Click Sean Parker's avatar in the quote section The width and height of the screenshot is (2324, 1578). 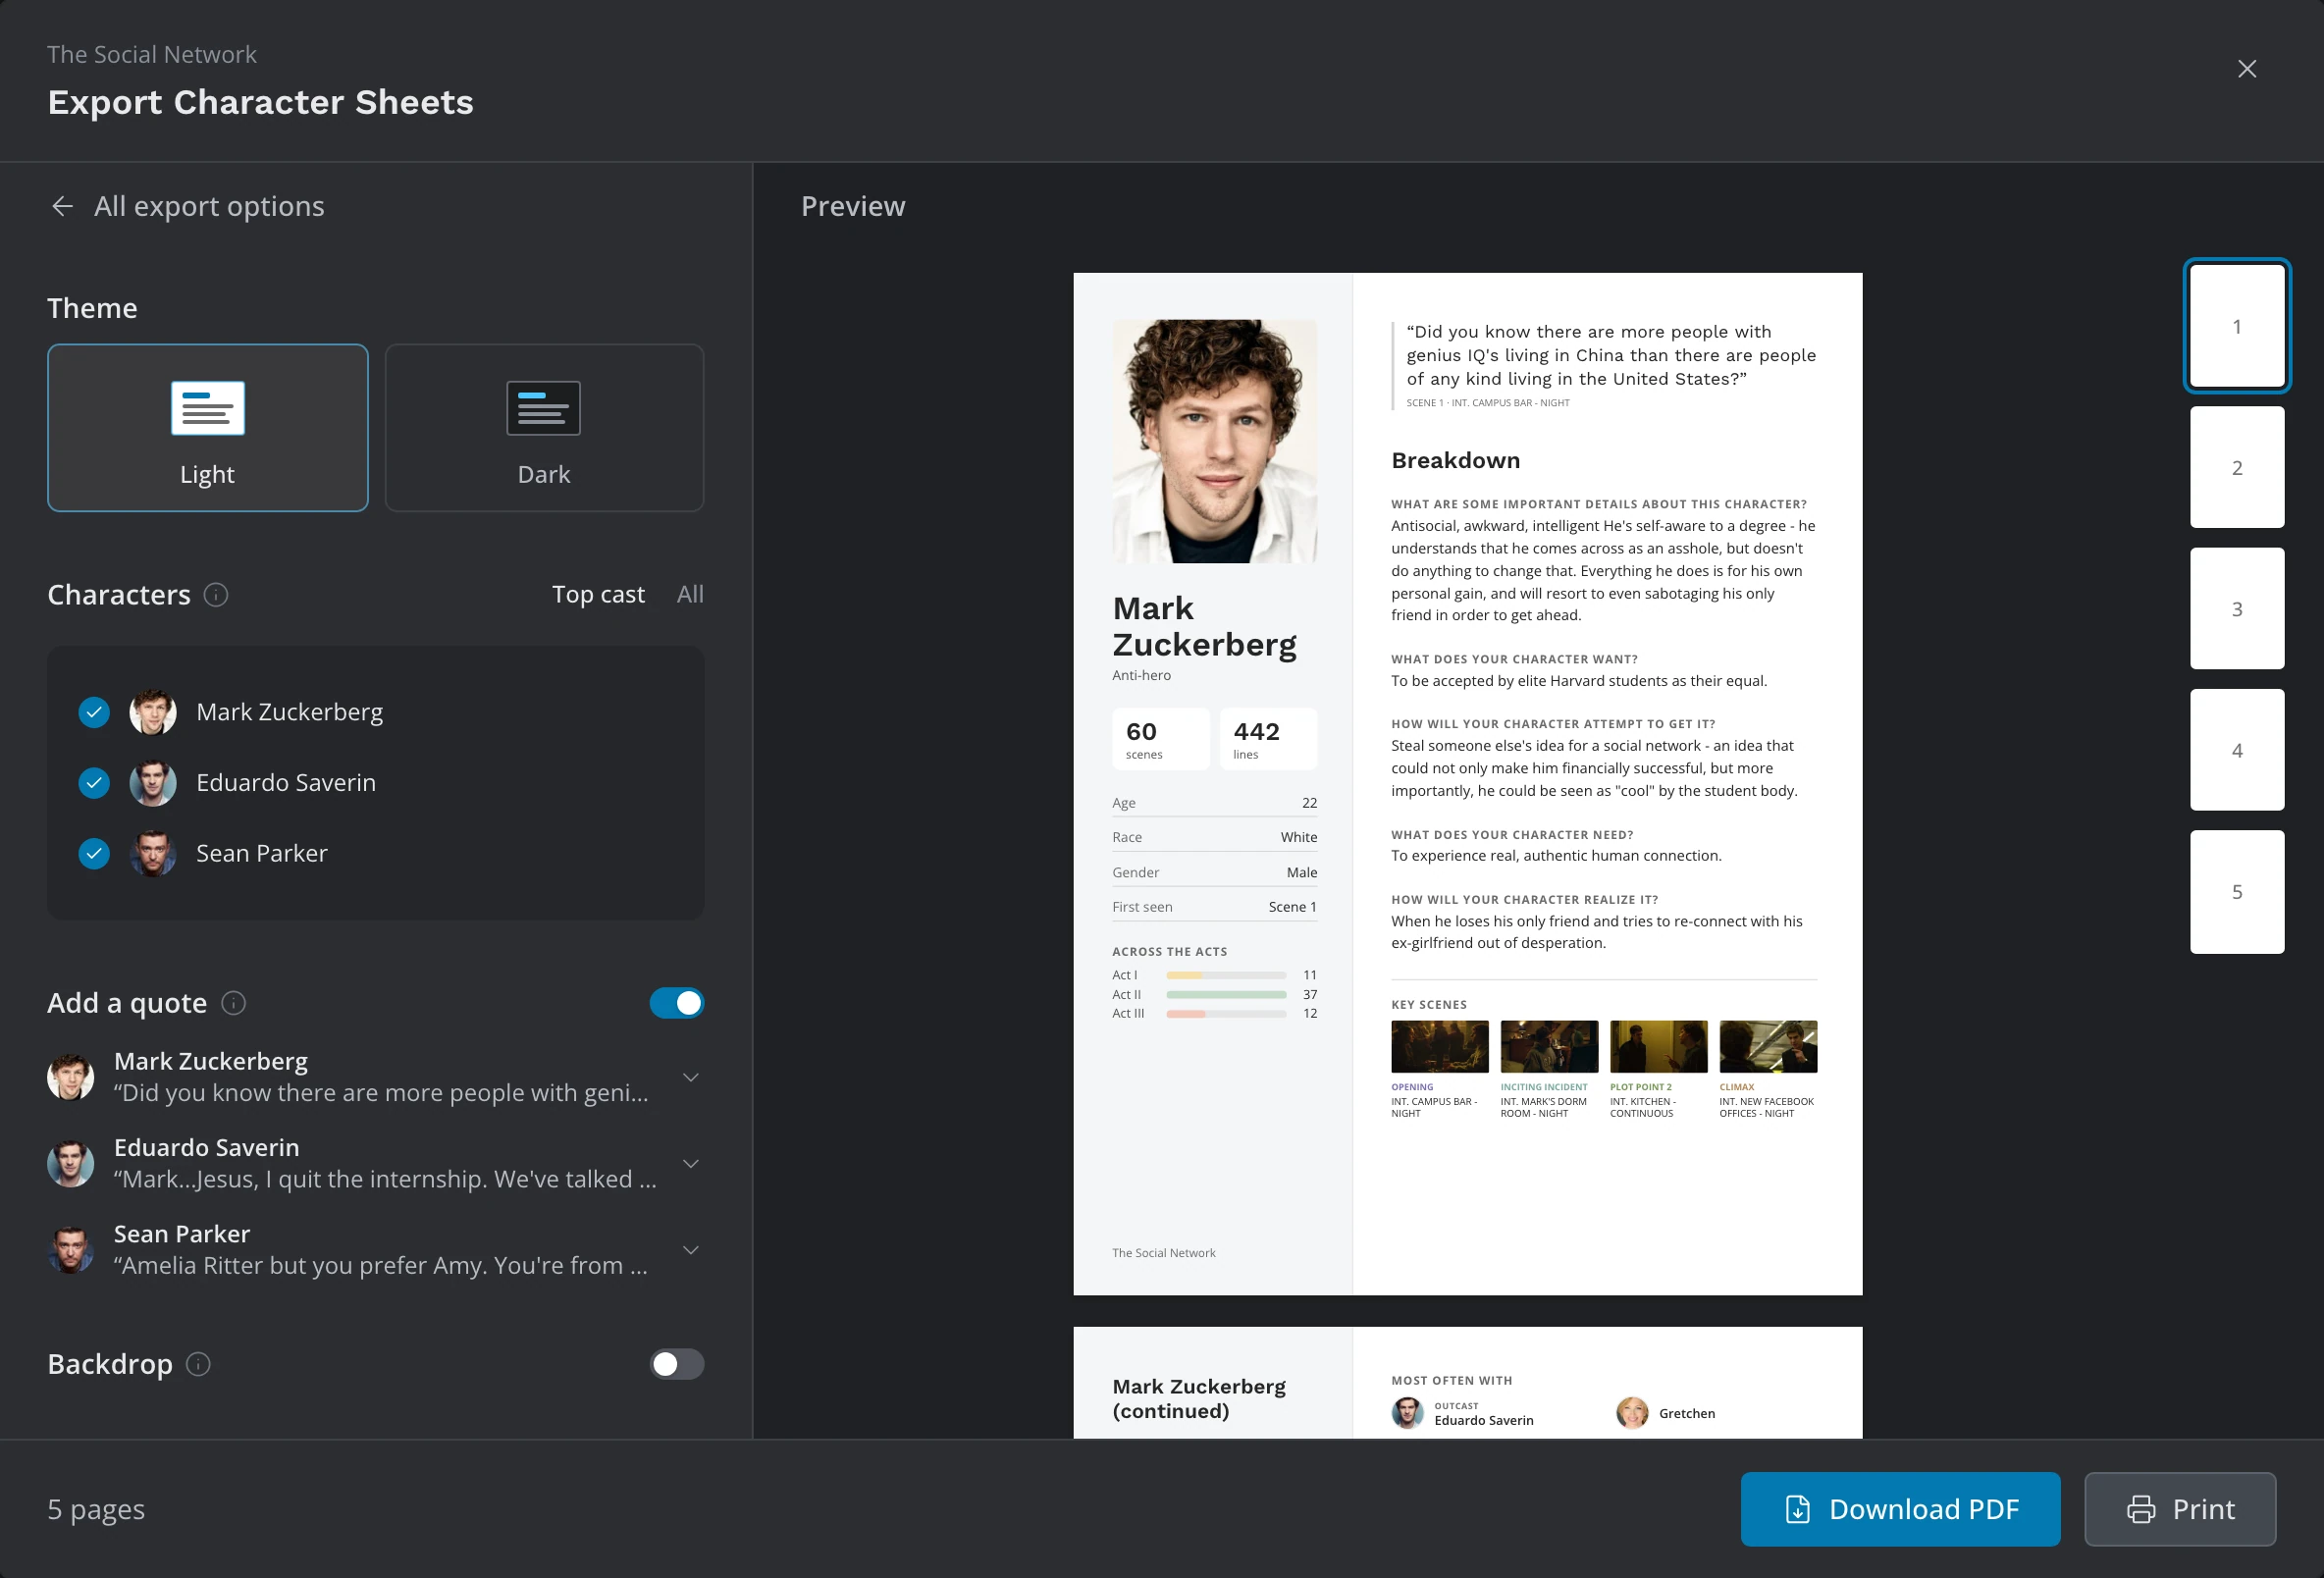[x=71, y=1250]
